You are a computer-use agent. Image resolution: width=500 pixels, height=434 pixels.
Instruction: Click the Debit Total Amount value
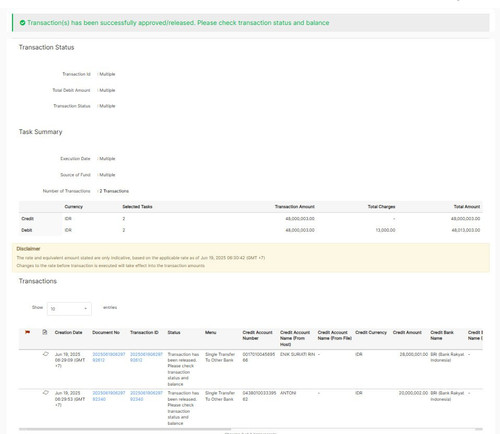click(x=466, y=230)
